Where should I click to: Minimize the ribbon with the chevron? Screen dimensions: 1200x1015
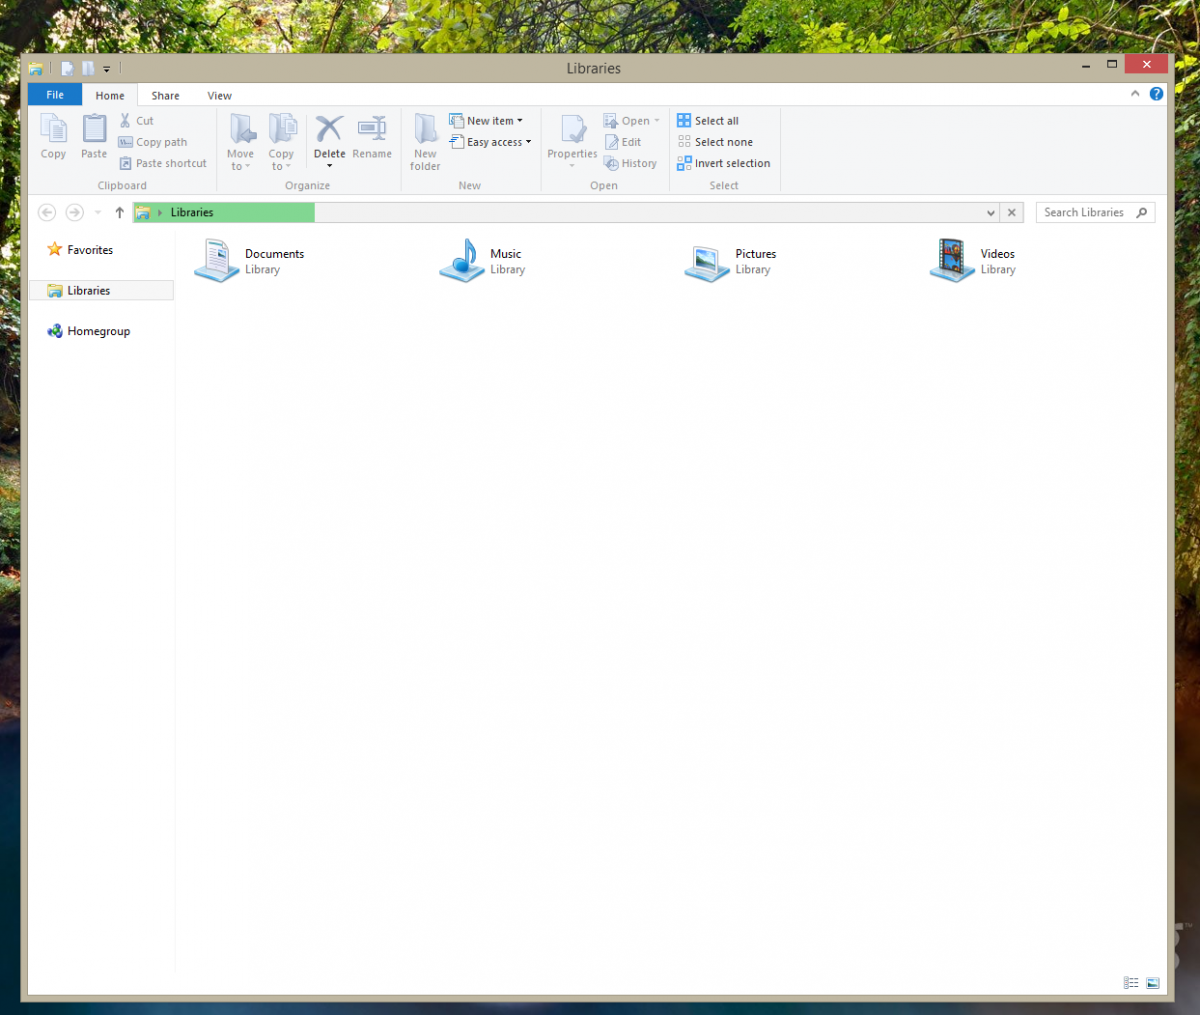(1135, 94)
